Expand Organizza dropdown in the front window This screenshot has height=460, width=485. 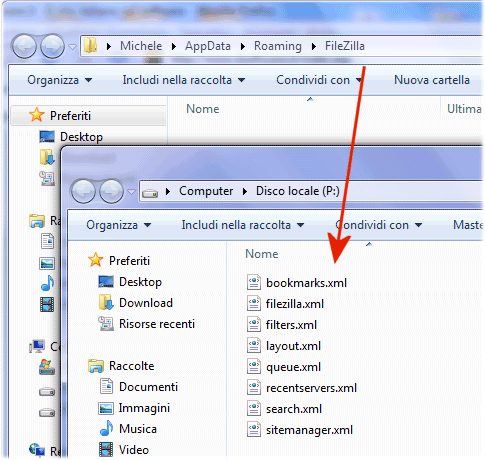click(x=118, y=225)
